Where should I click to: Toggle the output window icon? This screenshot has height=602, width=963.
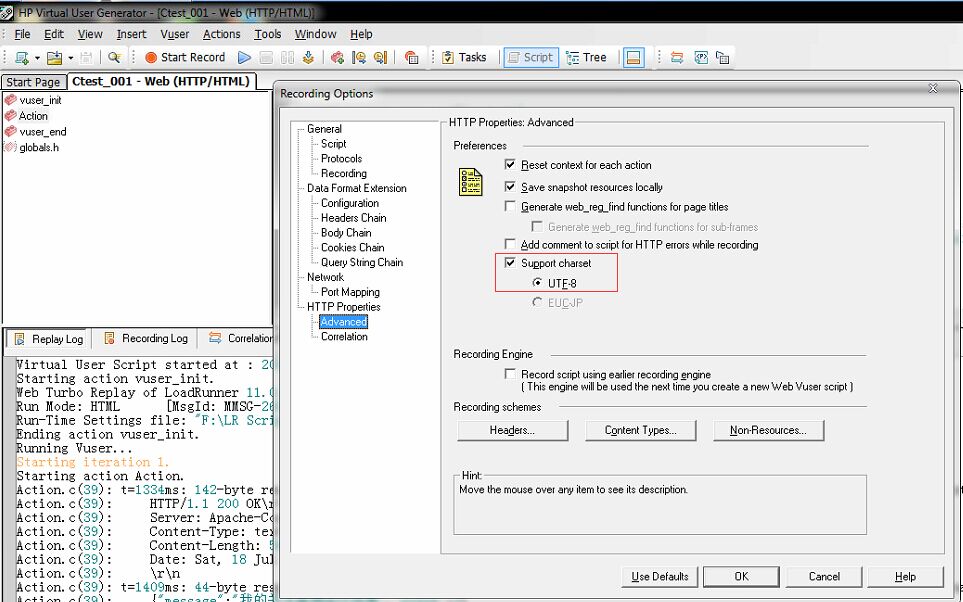[x=633, y=58]
